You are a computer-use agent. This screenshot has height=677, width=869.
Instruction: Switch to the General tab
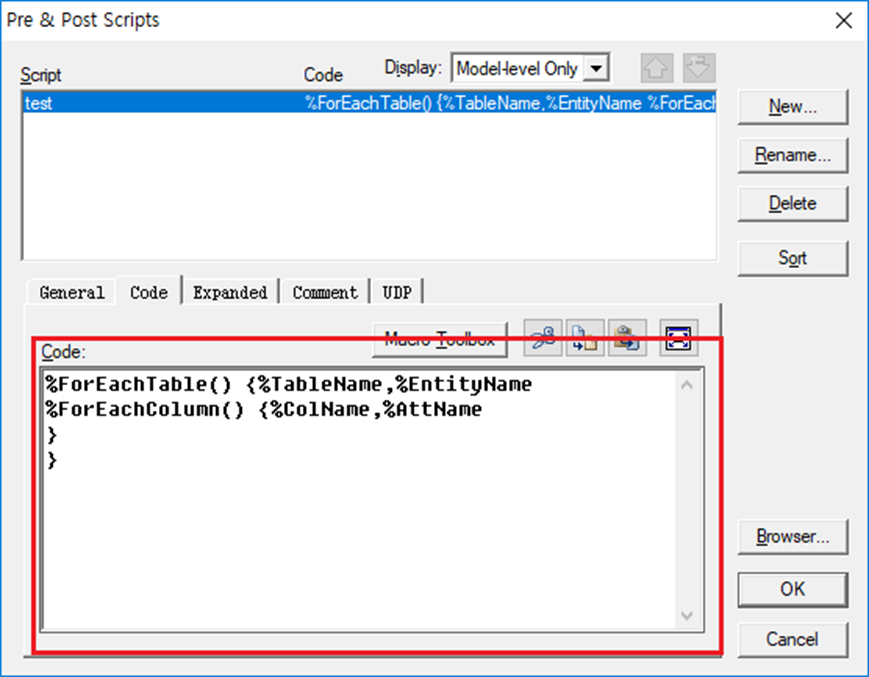[72, 292]
